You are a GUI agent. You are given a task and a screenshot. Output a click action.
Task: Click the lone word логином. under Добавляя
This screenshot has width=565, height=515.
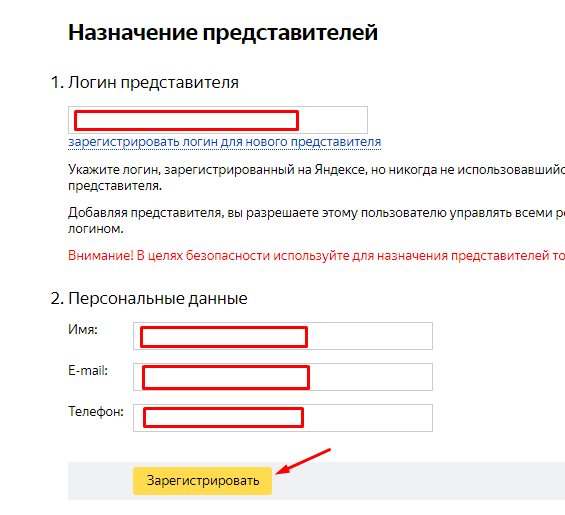tap(96, 229)
